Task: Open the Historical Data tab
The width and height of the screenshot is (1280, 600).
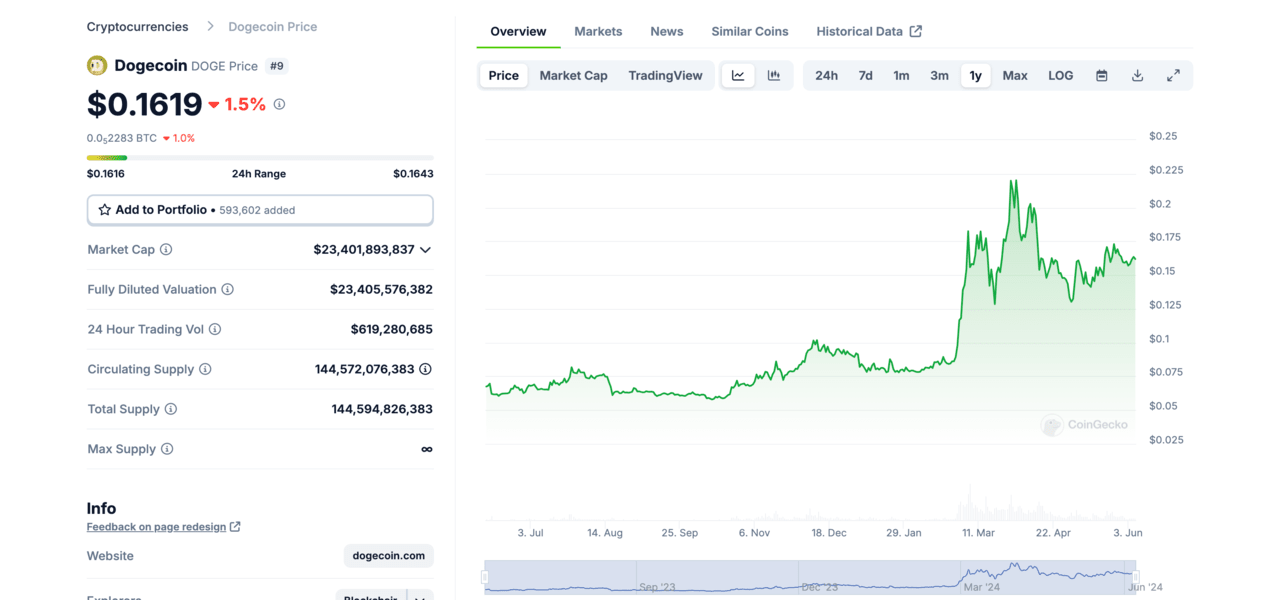Action: [x=868, y=32]
